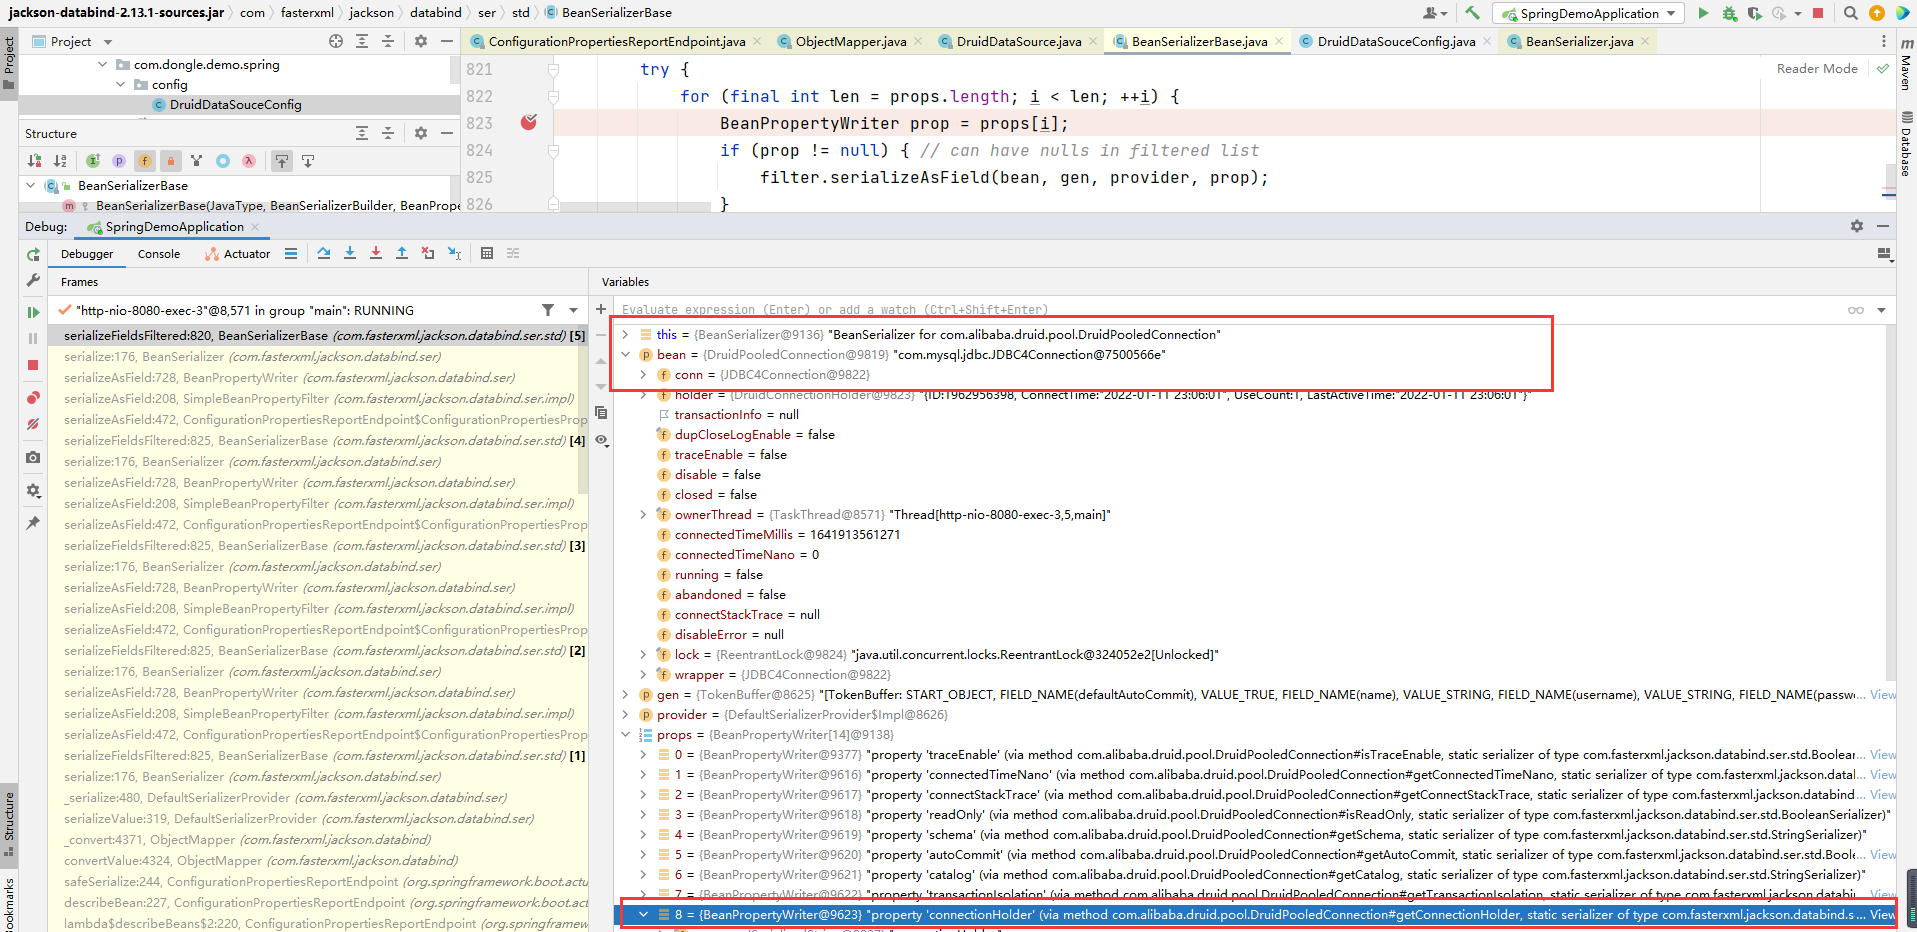Switch to the Console debug tab
This screenshot has height=932, width=1917.
[159, 254]
